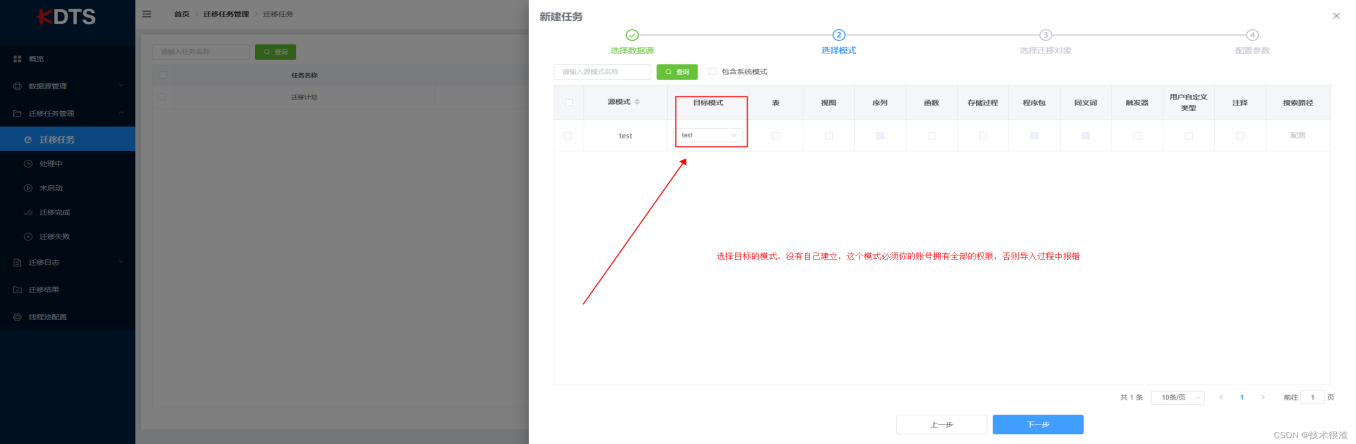Check the 函数 checkbox for test row
1356x444 pixels.
point(931,135)
